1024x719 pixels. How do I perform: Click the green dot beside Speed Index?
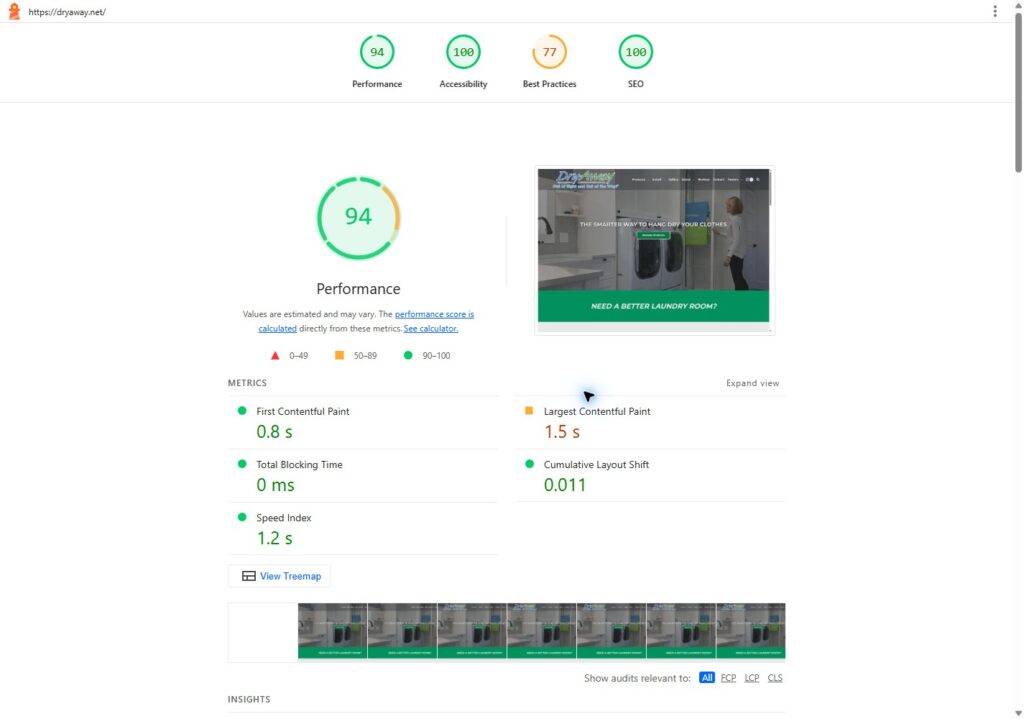[242, 517]
